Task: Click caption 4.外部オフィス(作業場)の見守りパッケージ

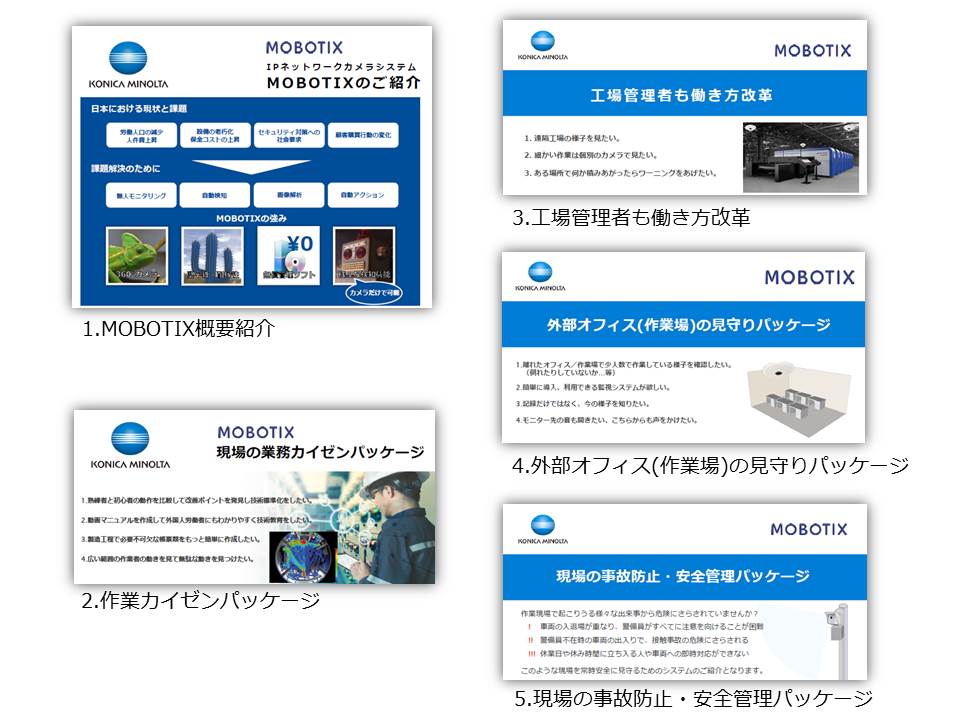Action: (711, 466)
